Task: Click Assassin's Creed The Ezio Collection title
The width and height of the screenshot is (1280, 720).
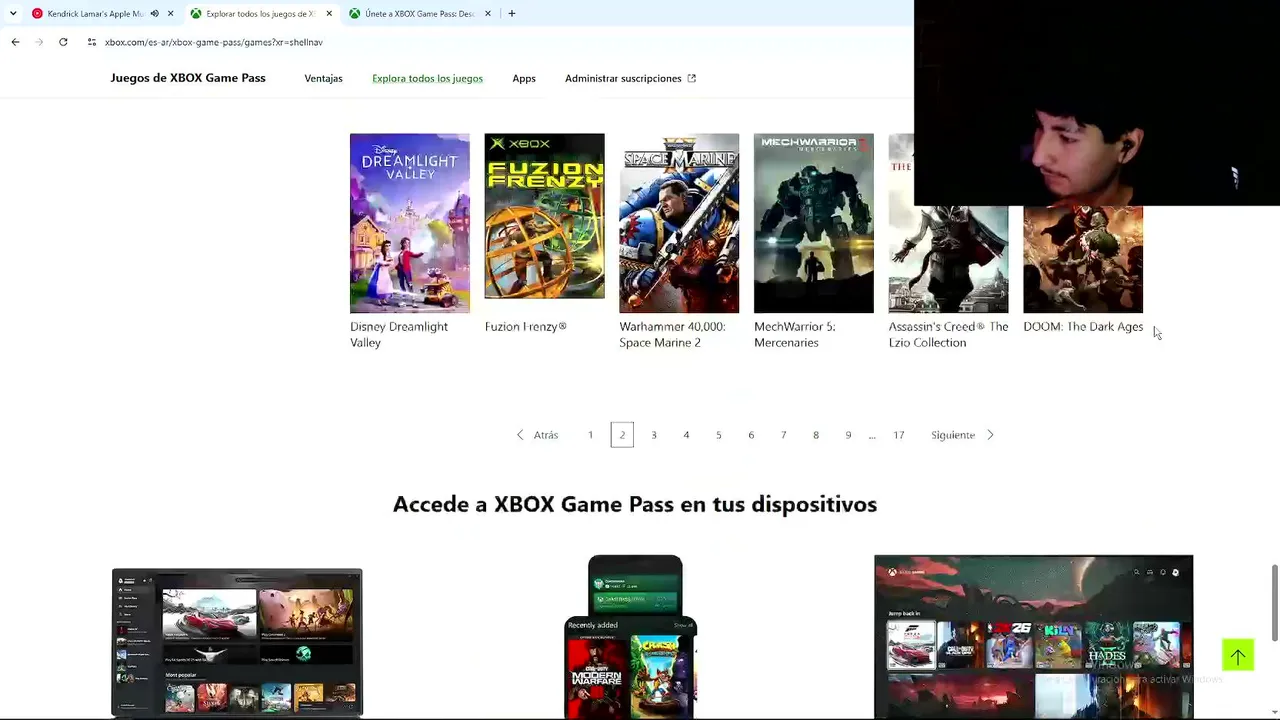Action: 948,334
